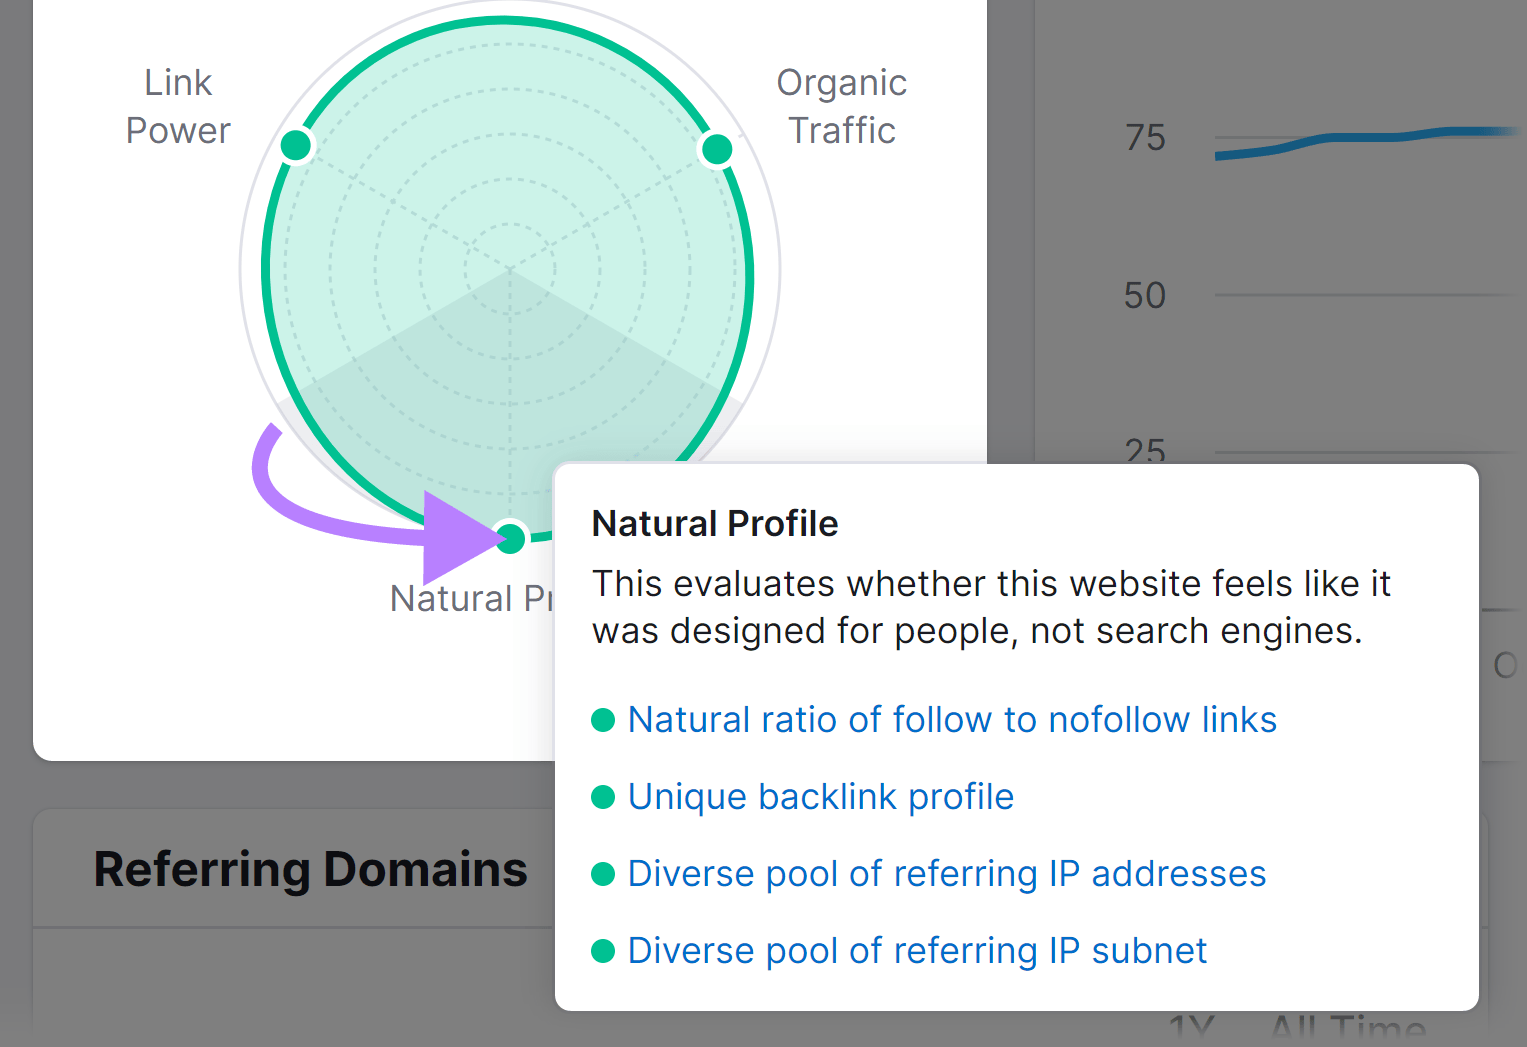Click the Natural Profile data point marker
Screen dimensions: 1527x1047
[x=511, y=538]
